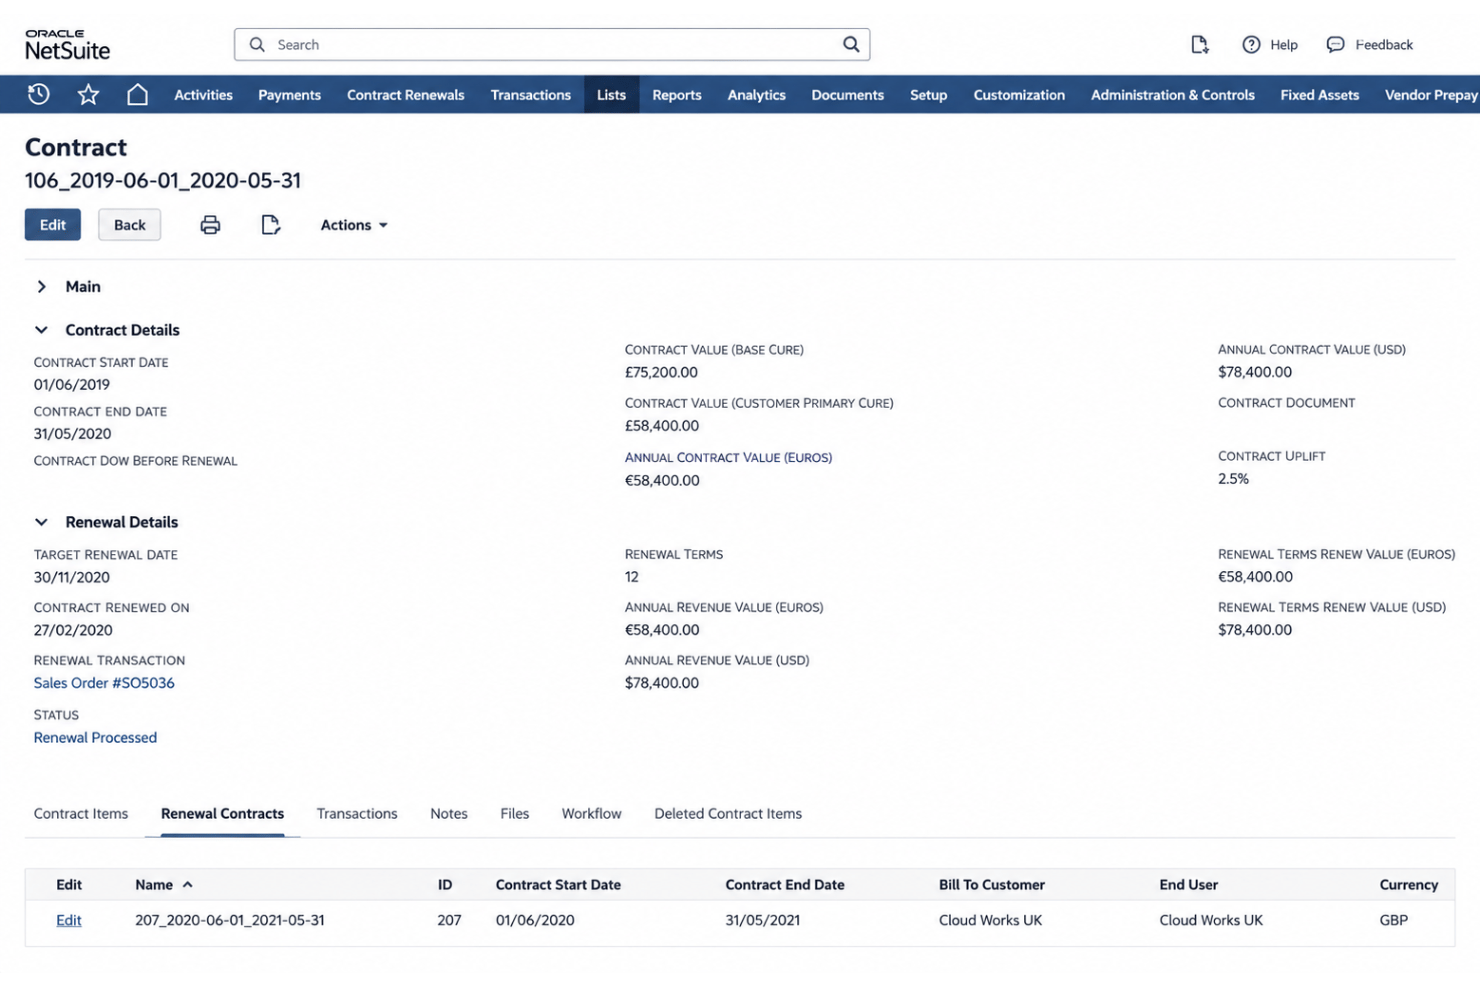Viewport: 1480px width, 987px height.
Task: Click the NetSuite logo
Action: point(67,44)
